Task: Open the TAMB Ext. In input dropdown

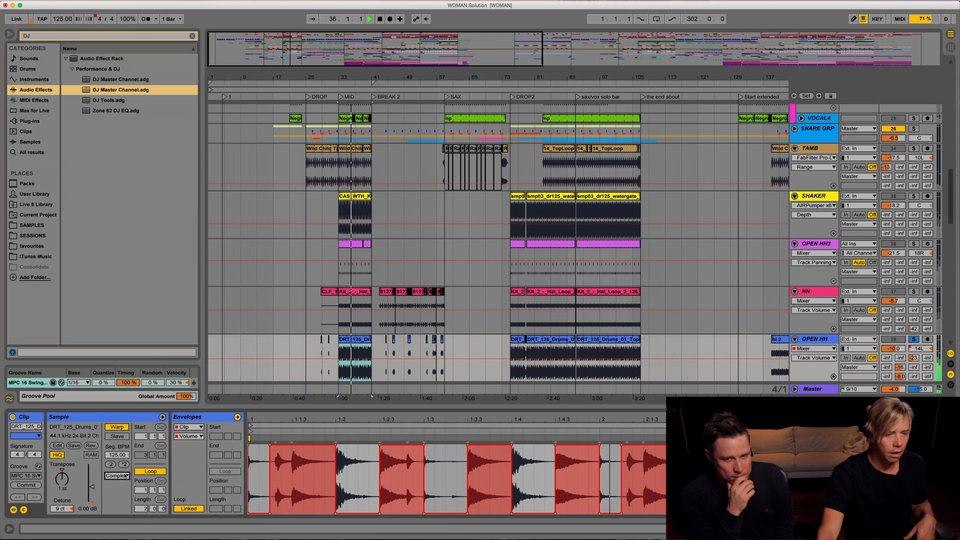Action: click(x=858, y=148)
